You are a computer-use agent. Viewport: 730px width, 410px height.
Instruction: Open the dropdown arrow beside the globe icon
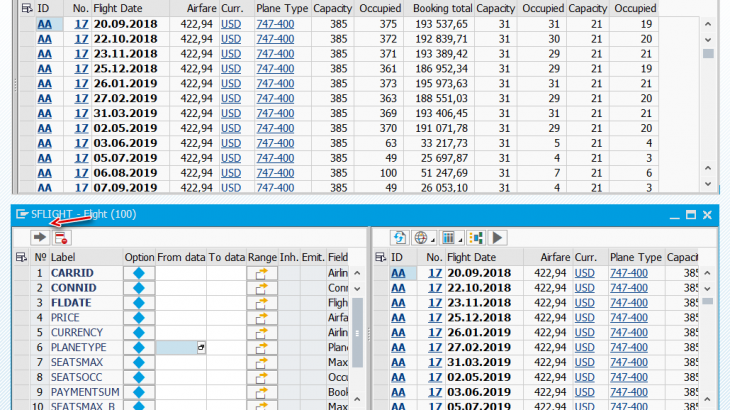[x=433, y=240]
